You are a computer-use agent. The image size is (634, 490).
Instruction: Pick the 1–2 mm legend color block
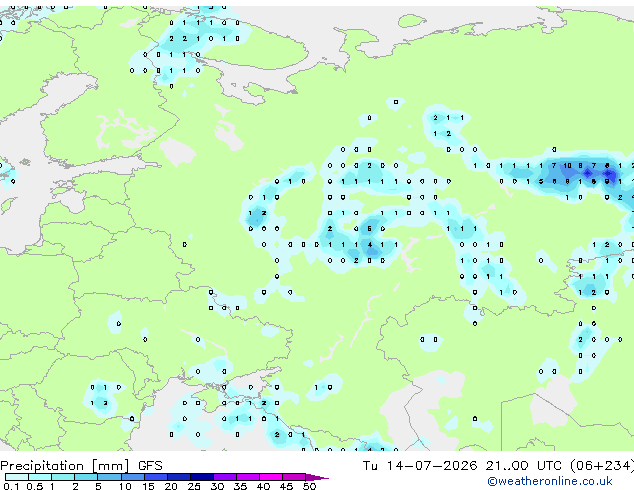63,477
